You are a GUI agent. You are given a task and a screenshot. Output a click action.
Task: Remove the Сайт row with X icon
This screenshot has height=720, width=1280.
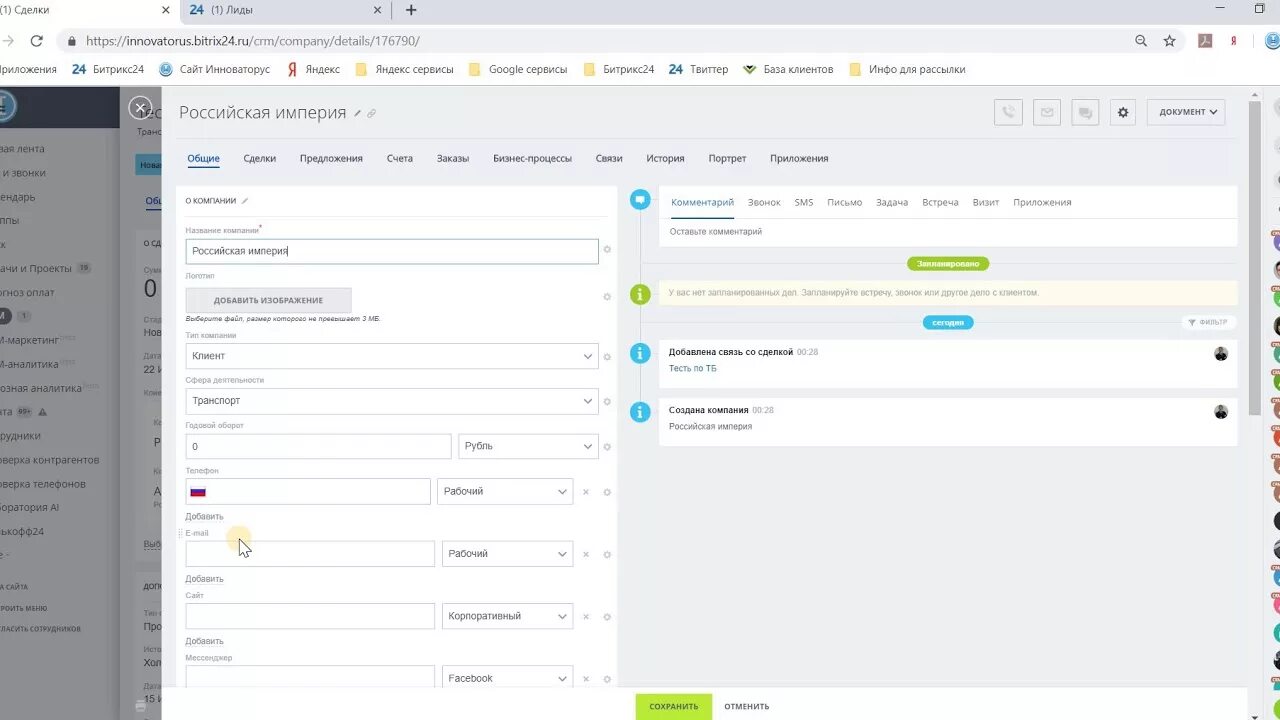click(586, 617)
